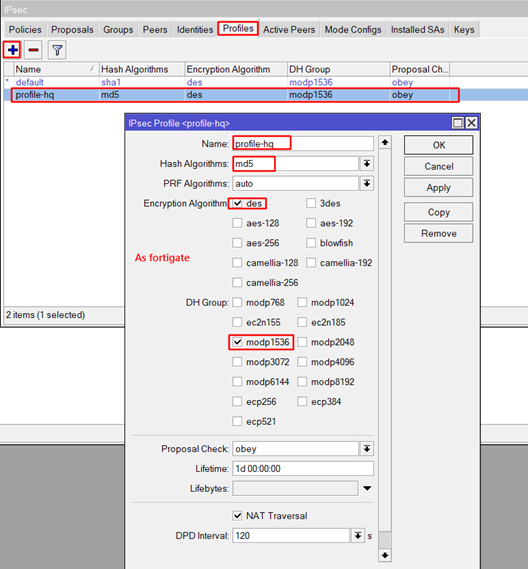Sort by Encryption Algorithm column header

236,69
